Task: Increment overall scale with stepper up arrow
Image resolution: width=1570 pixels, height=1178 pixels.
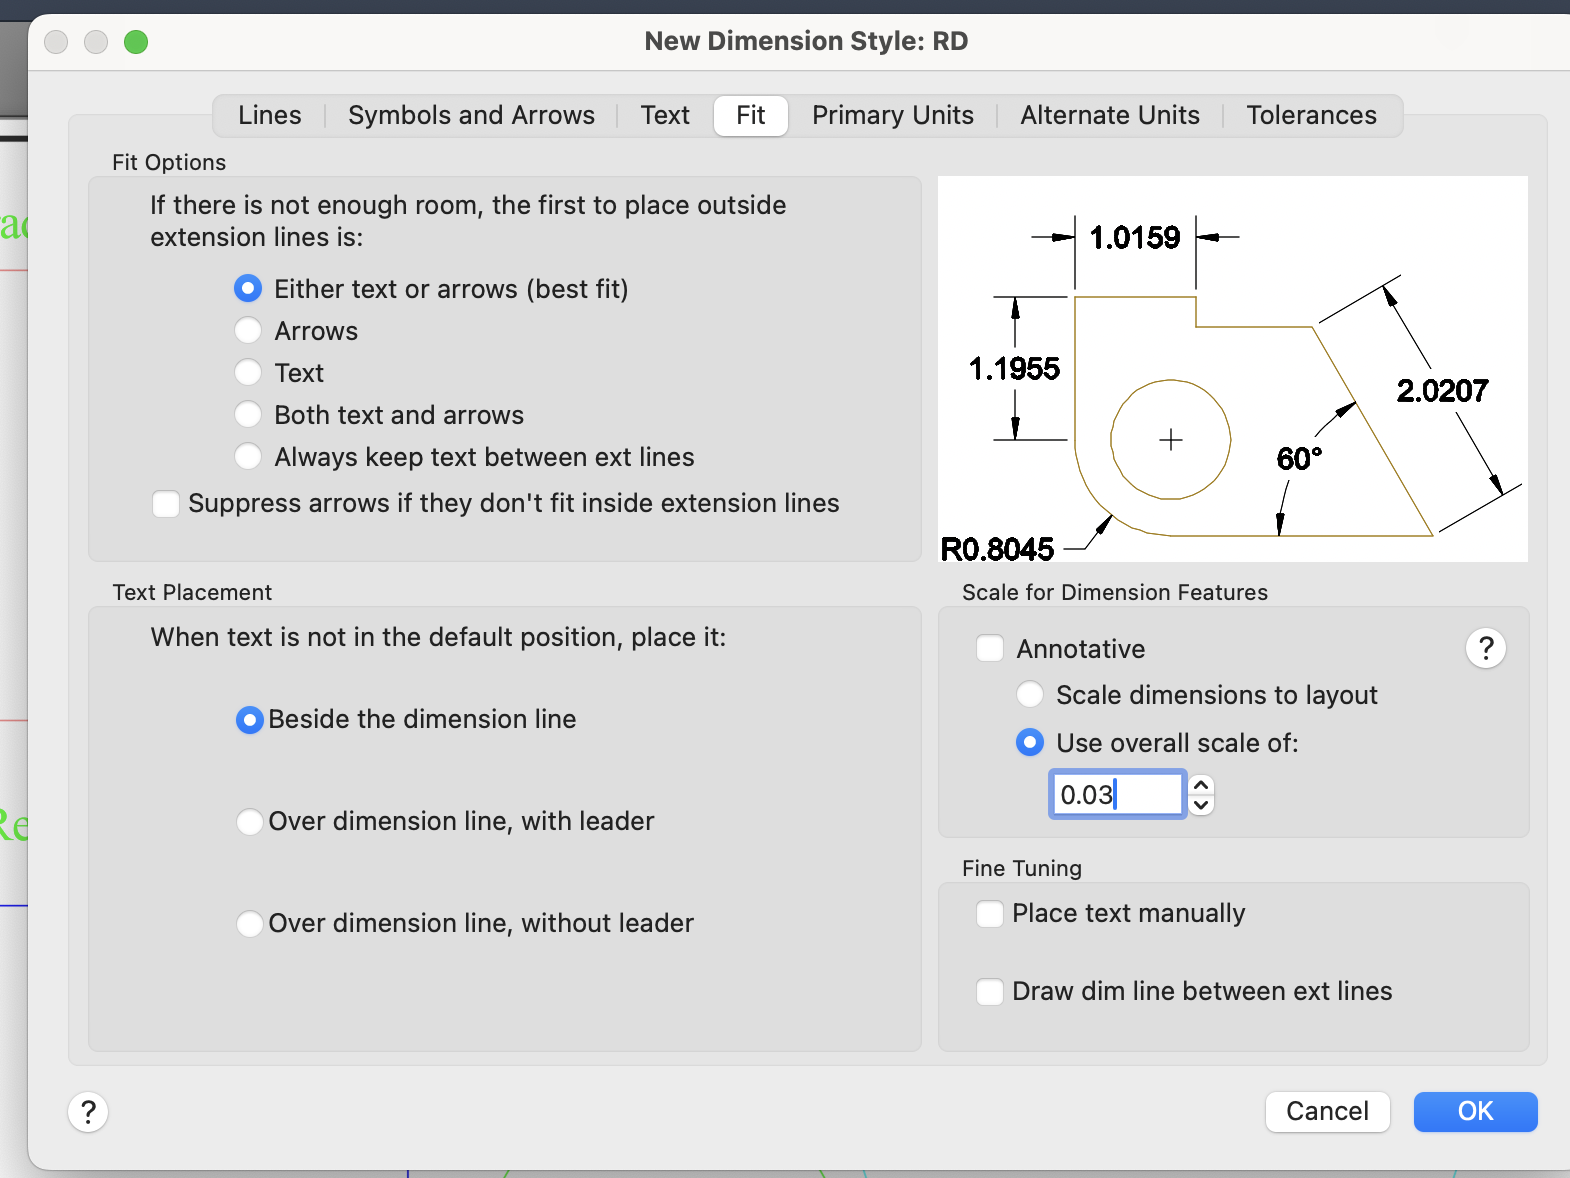Action: [1202, 785]
